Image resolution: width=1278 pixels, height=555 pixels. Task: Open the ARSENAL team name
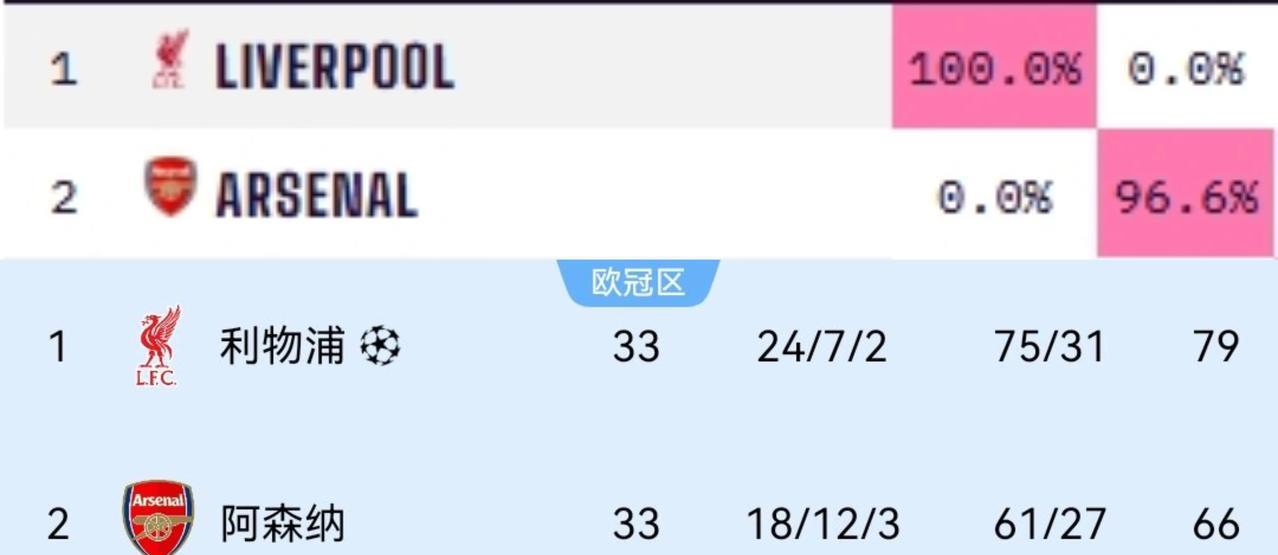click(316, 194)
